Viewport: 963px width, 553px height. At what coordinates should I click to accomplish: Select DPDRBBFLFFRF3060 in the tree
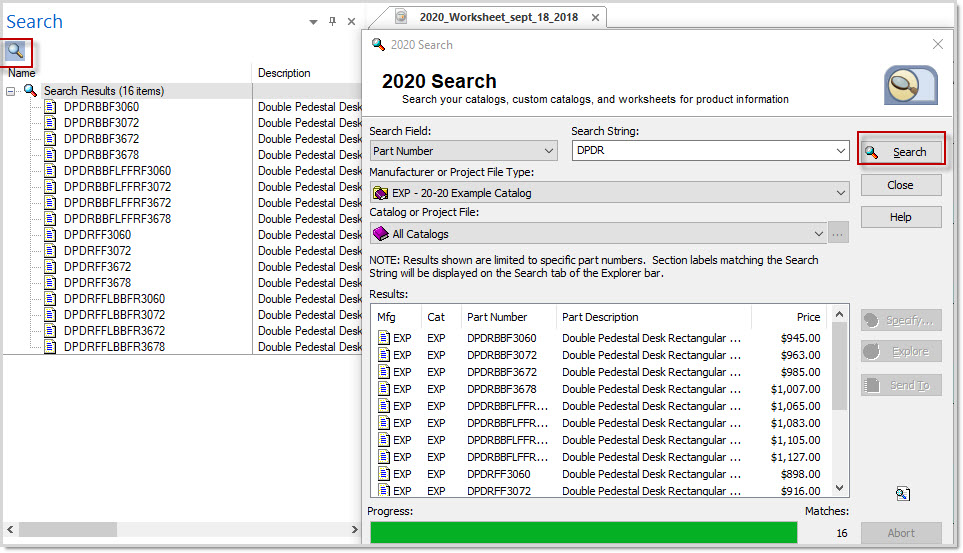(x=117, y=171)
